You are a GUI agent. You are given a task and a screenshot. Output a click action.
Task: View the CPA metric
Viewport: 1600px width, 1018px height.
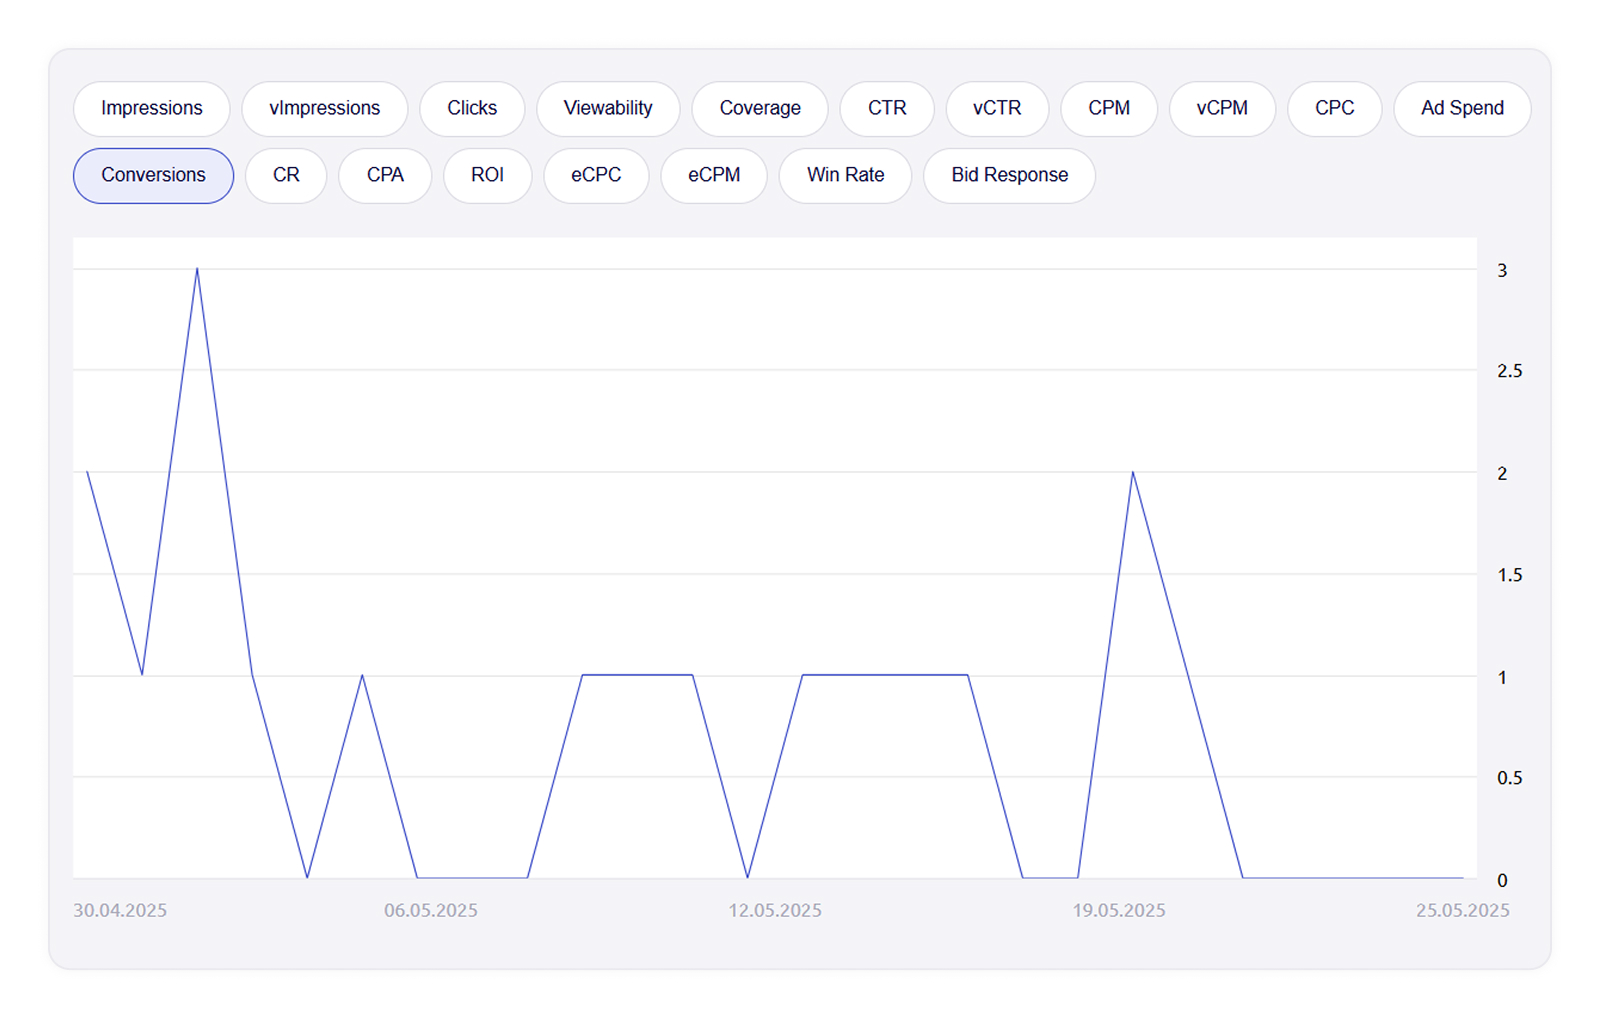tap(384, 175)
